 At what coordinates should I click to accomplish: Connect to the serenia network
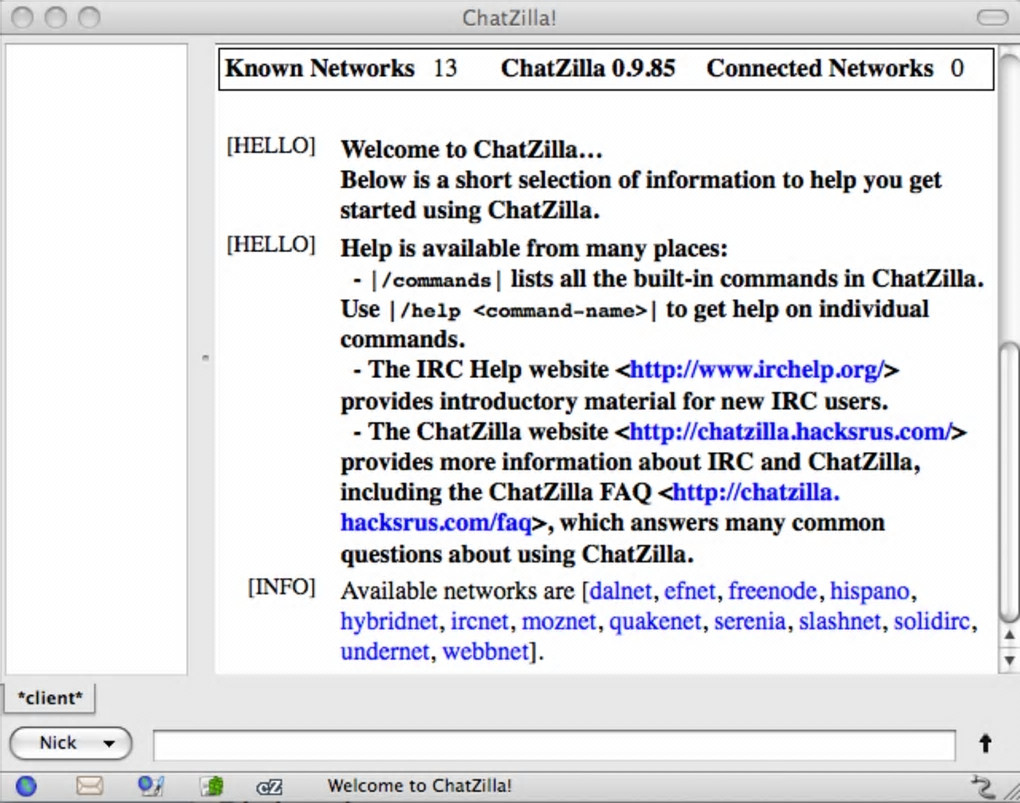(750, 621)
